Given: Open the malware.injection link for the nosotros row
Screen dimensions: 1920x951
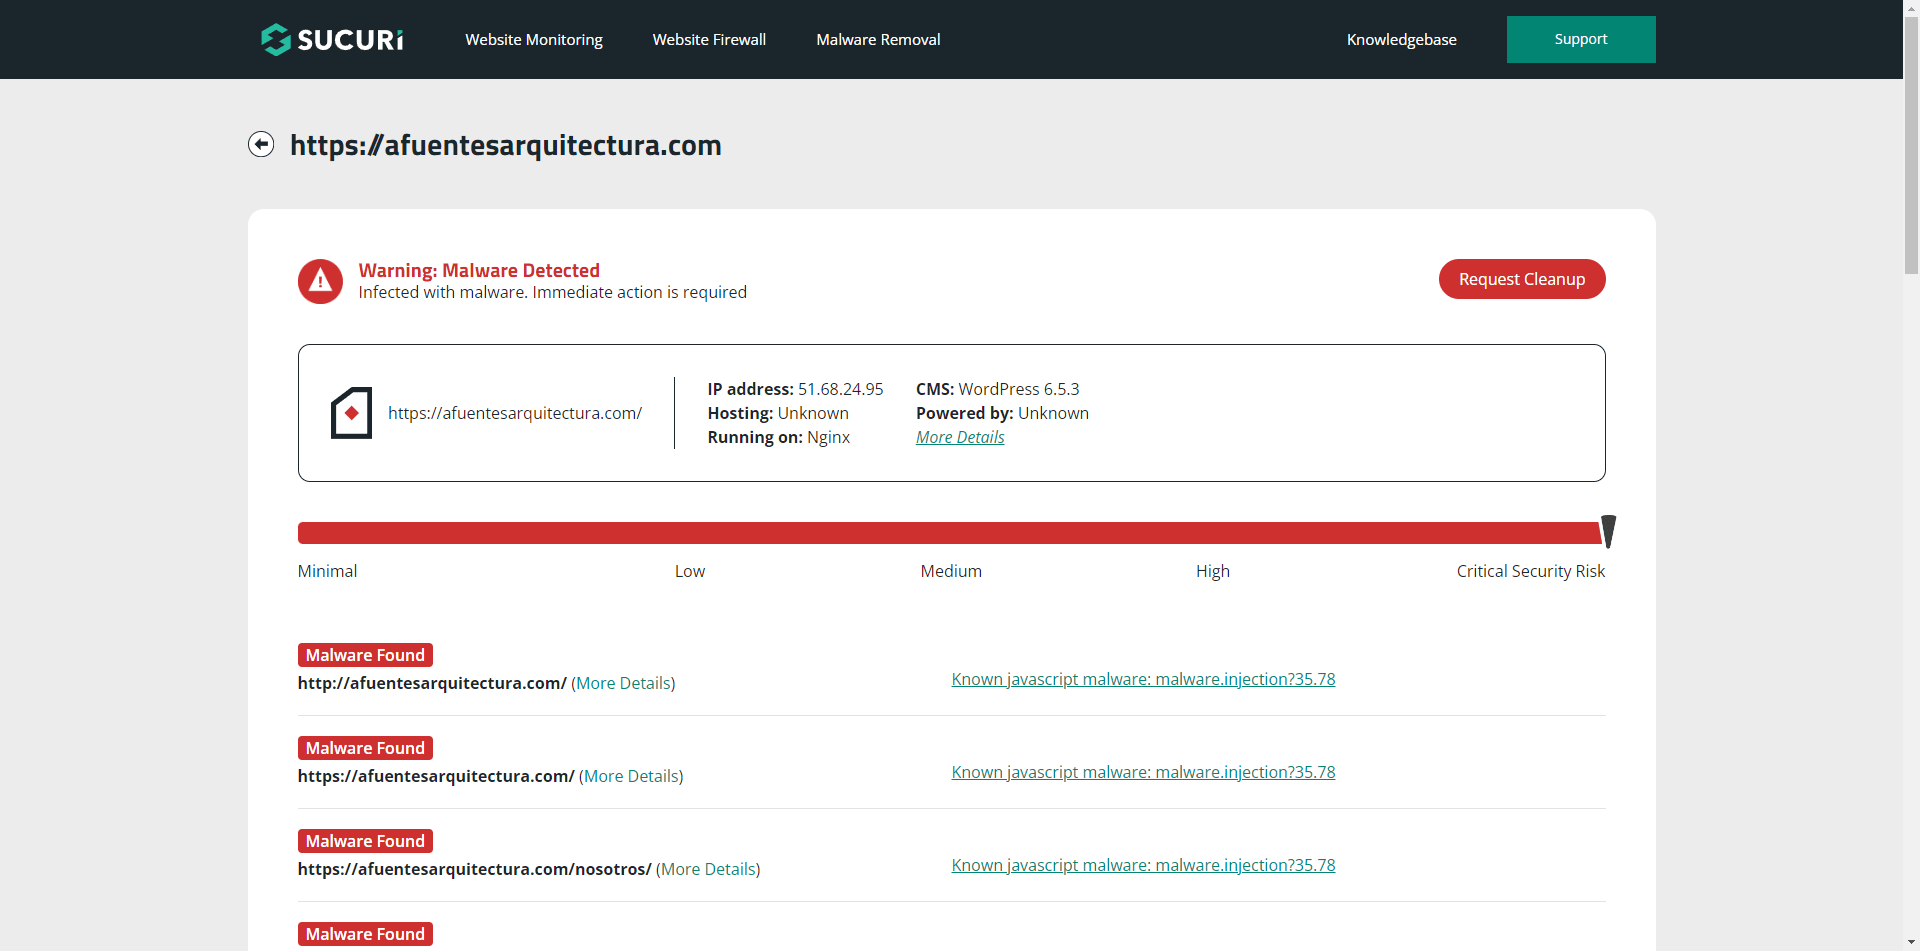Looking at the screenshot, I should click(1143, 865).
